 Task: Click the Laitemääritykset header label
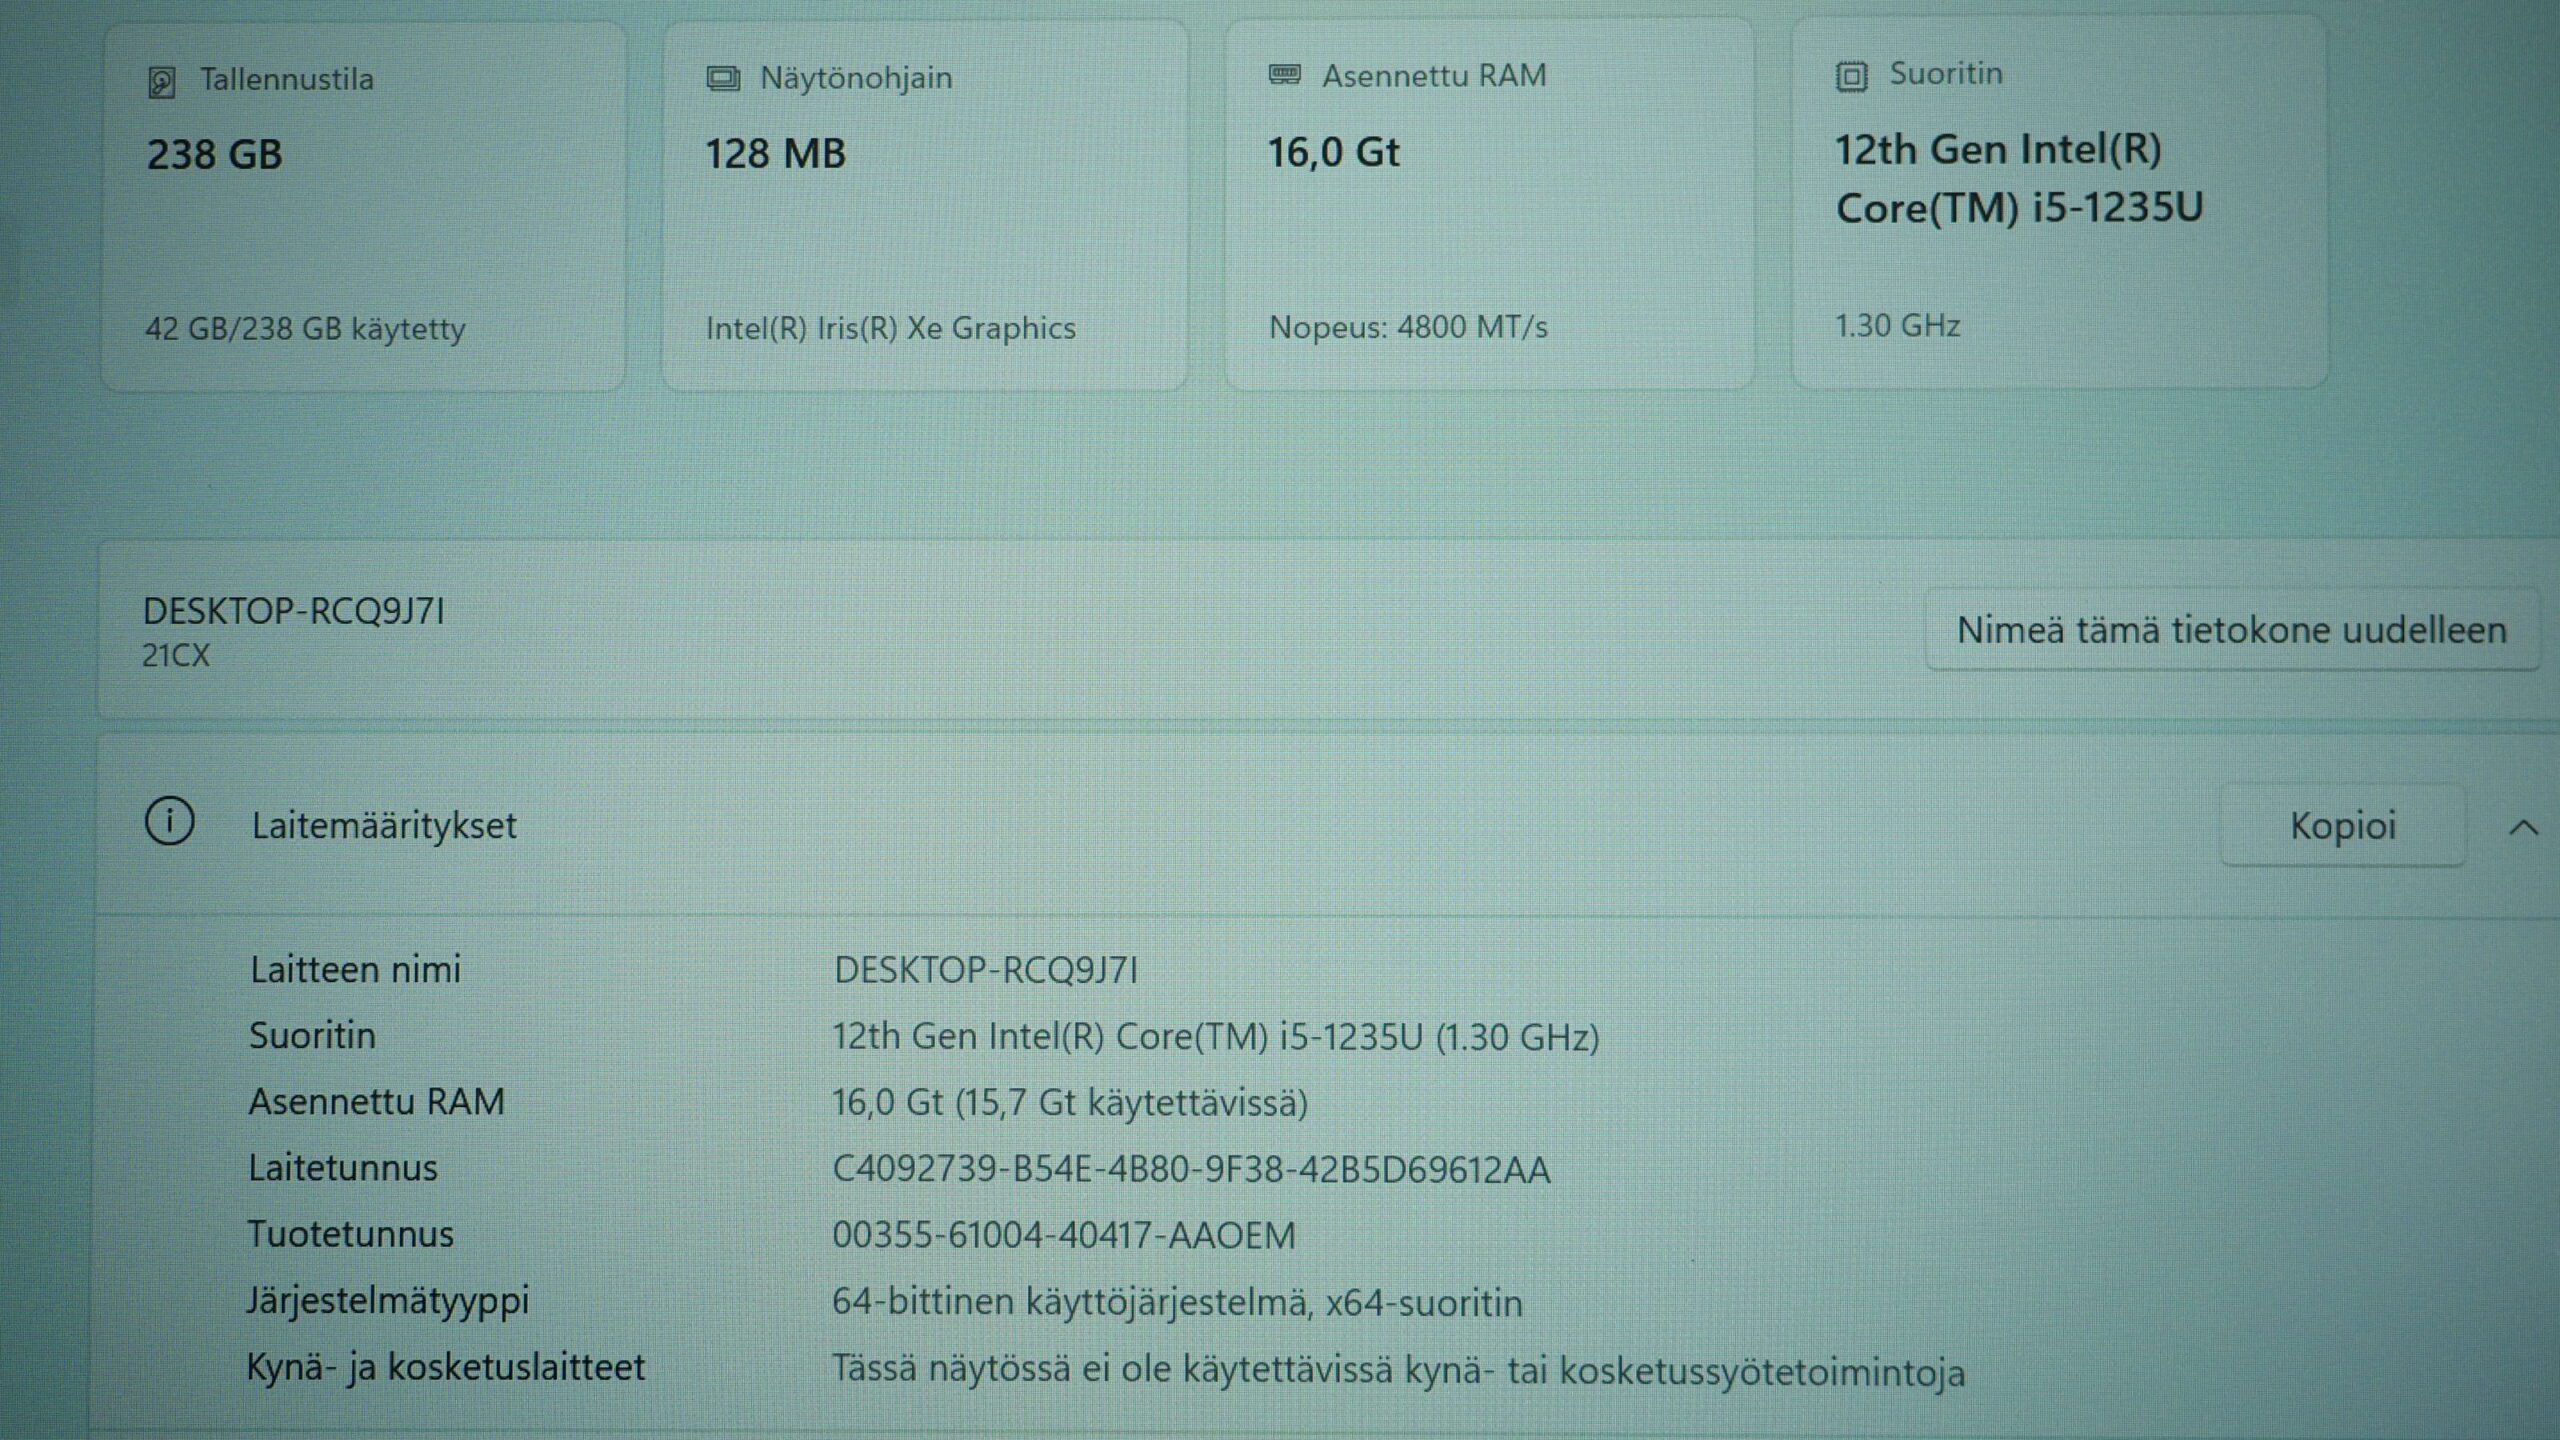click(x=384, y=826)
